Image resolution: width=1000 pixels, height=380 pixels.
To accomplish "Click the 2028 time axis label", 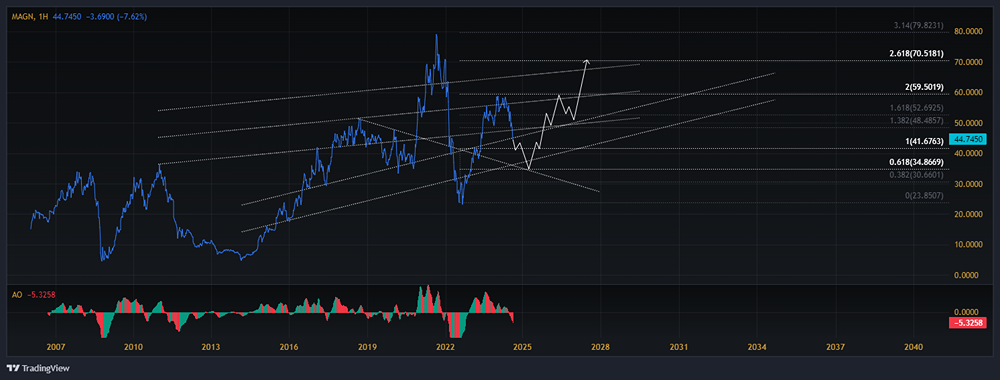I will point(601,347).
